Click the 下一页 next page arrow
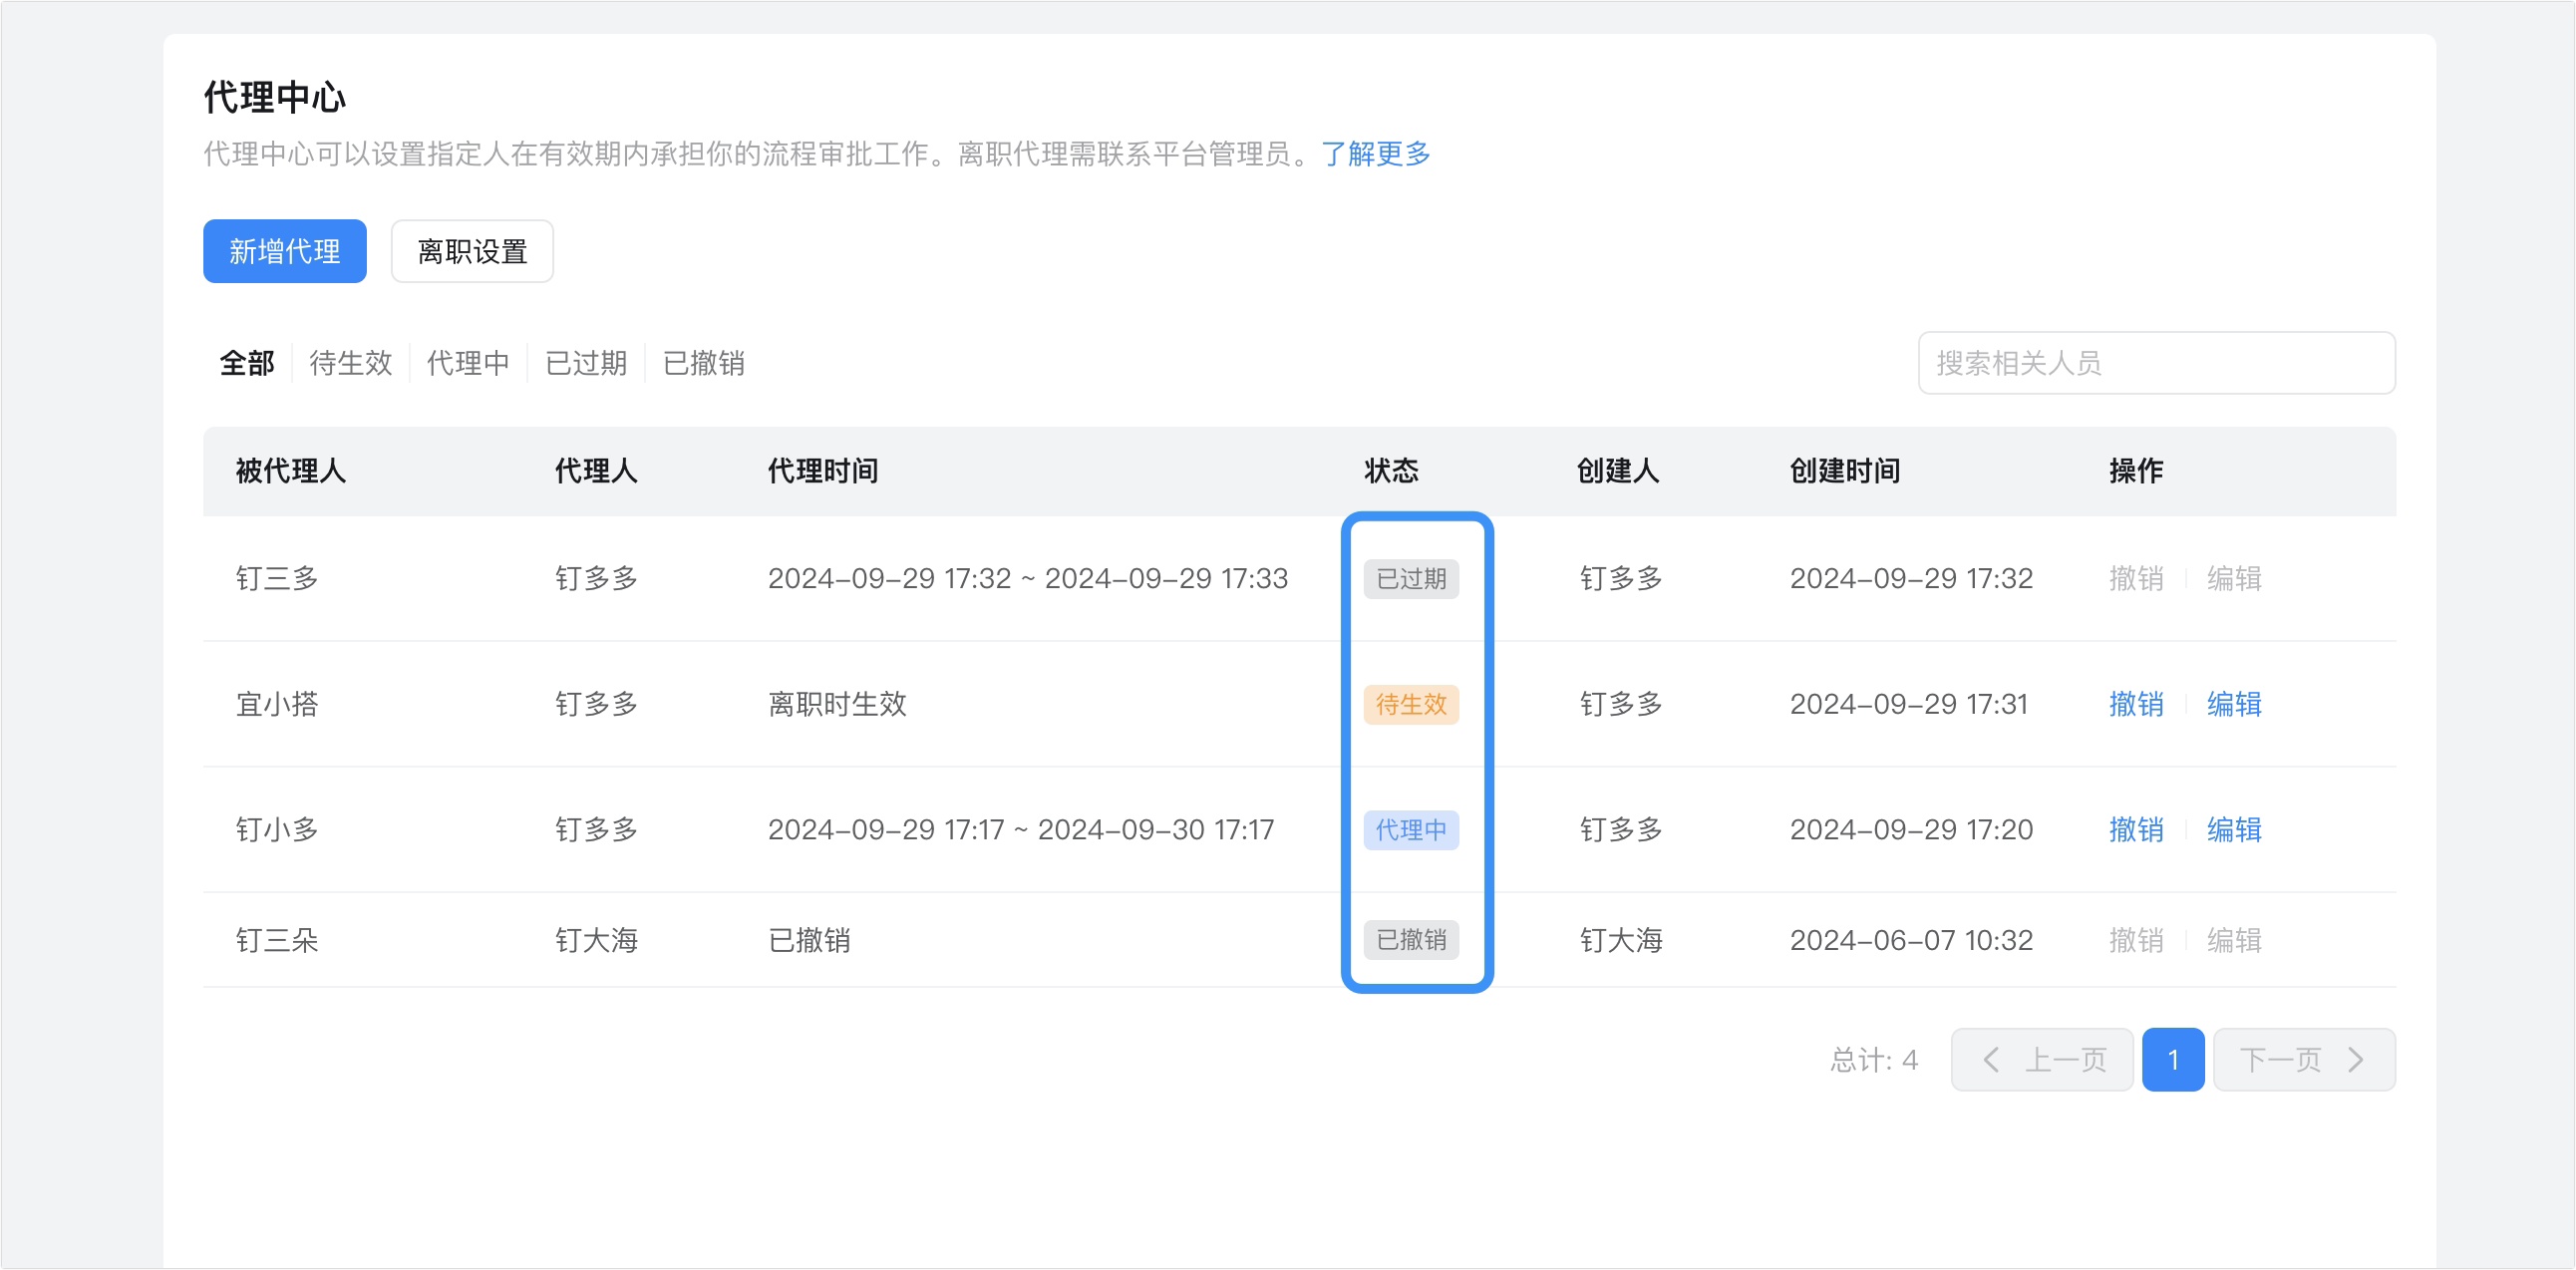This screenshot has height=1270, width=2576. click(x=2304, y=1060)
